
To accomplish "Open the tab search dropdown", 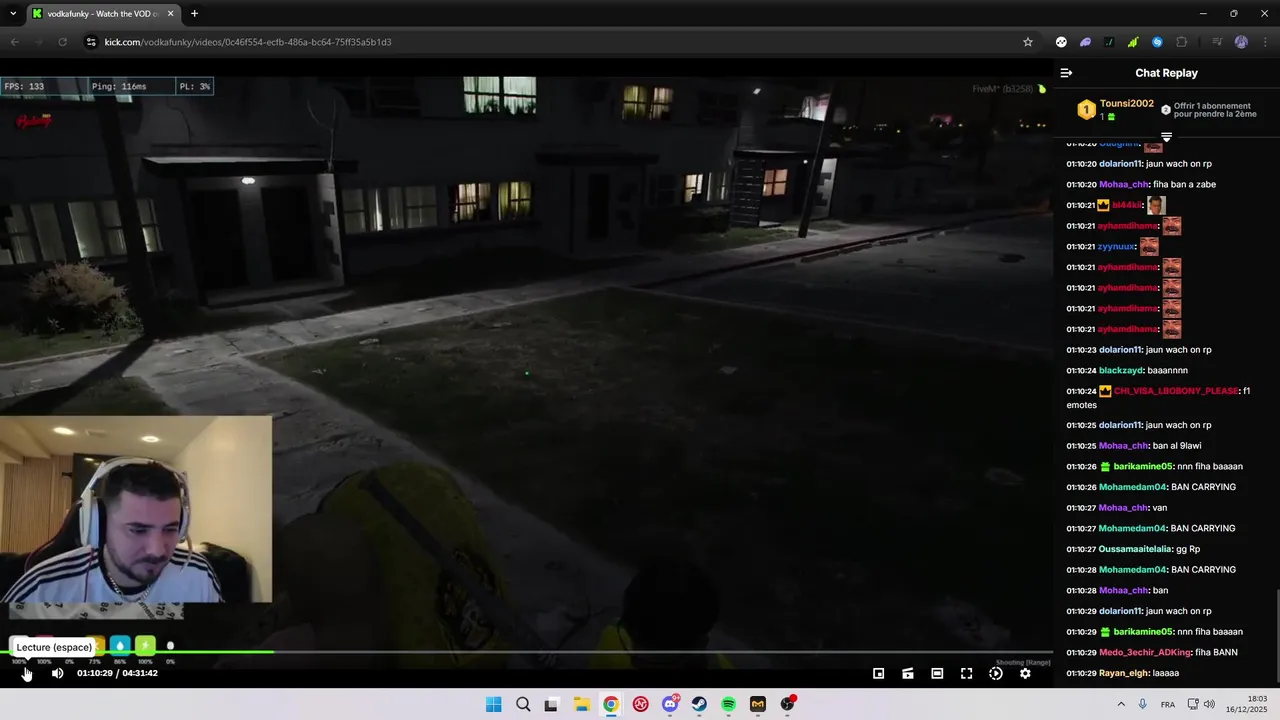I will 13,13.
